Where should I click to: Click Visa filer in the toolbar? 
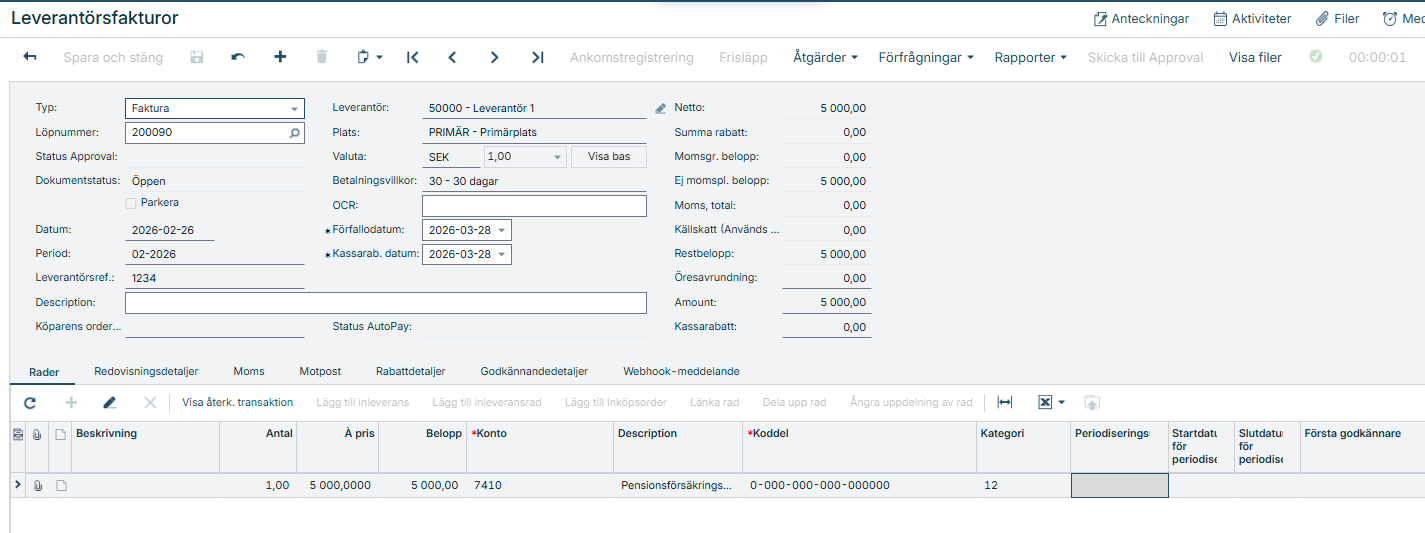pos(1255,57)
